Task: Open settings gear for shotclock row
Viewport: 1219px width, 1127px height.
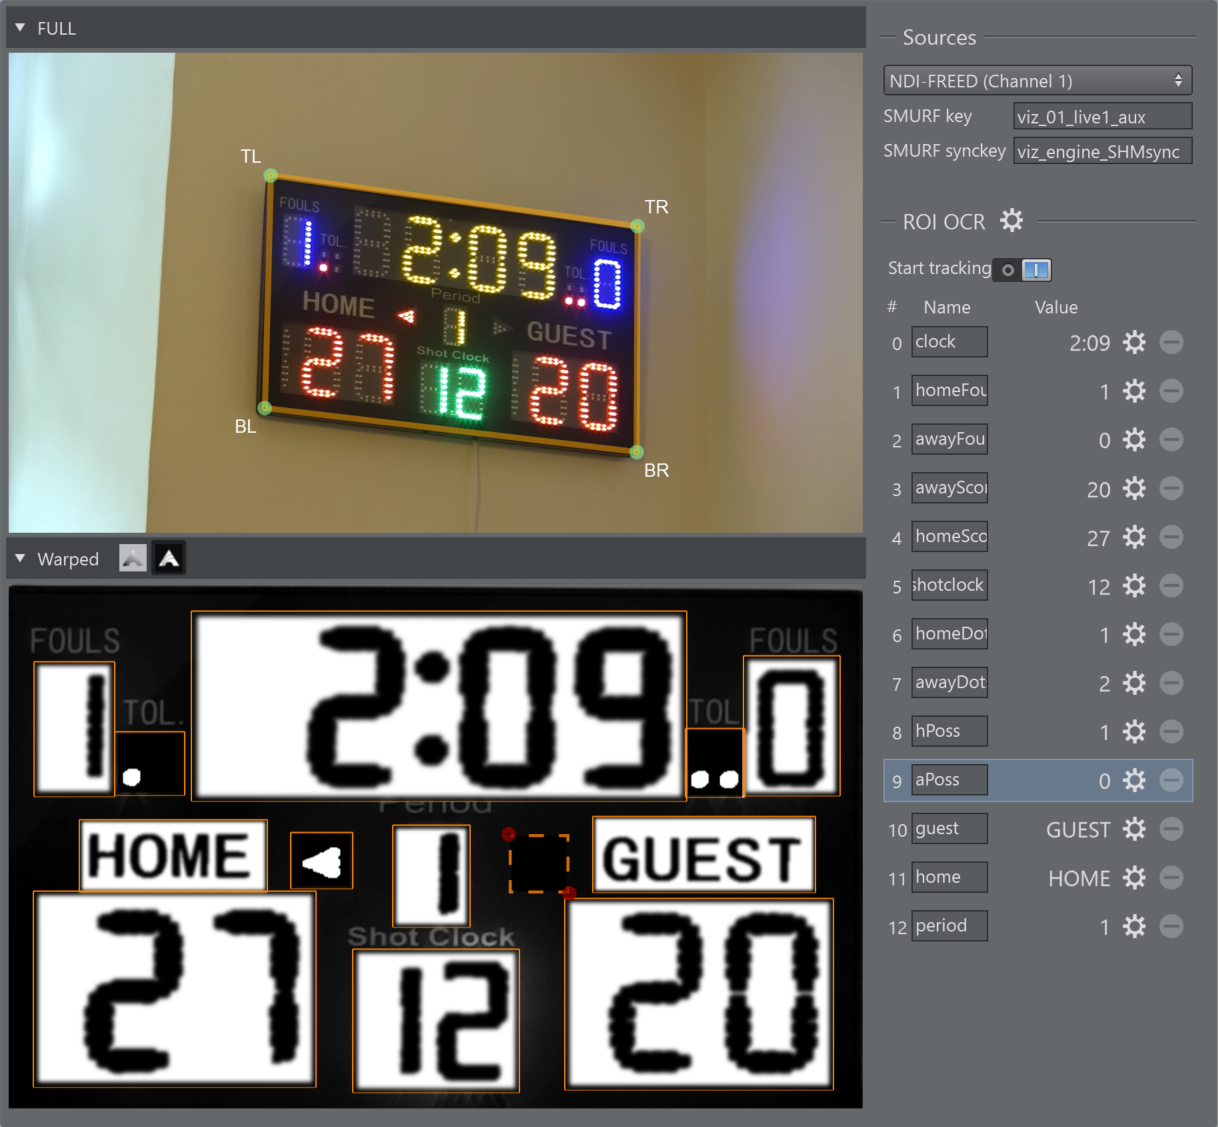Action: [1134, 586]
